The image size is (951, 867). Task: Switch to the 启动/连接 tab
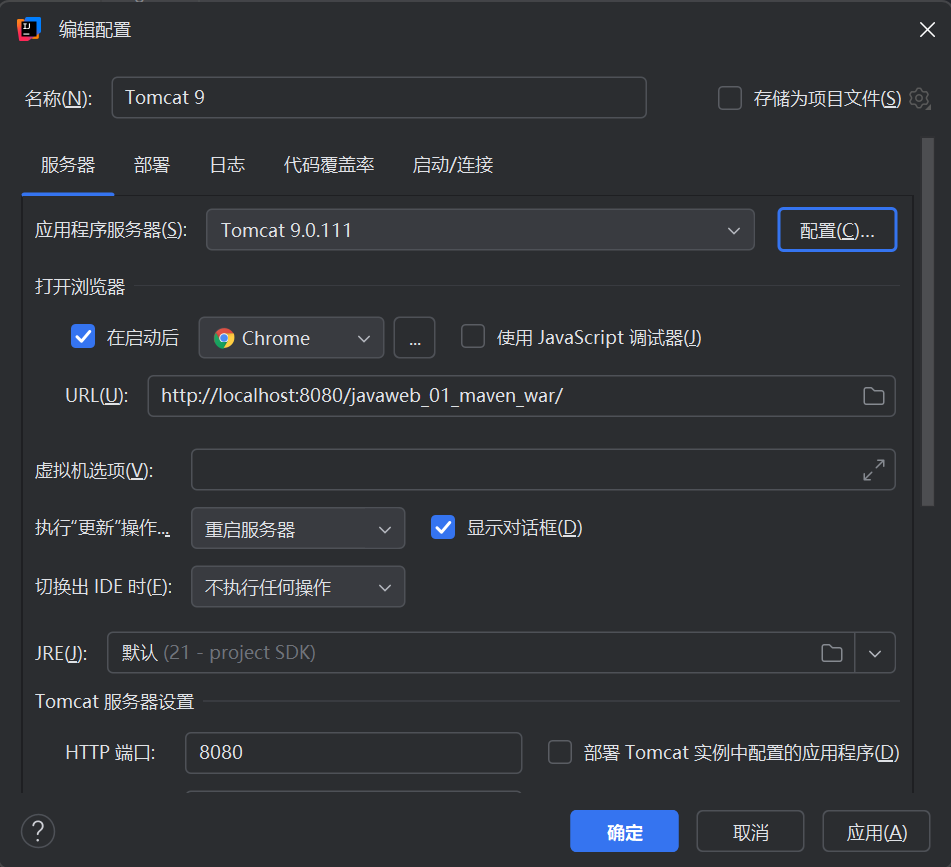coord(452,165)
